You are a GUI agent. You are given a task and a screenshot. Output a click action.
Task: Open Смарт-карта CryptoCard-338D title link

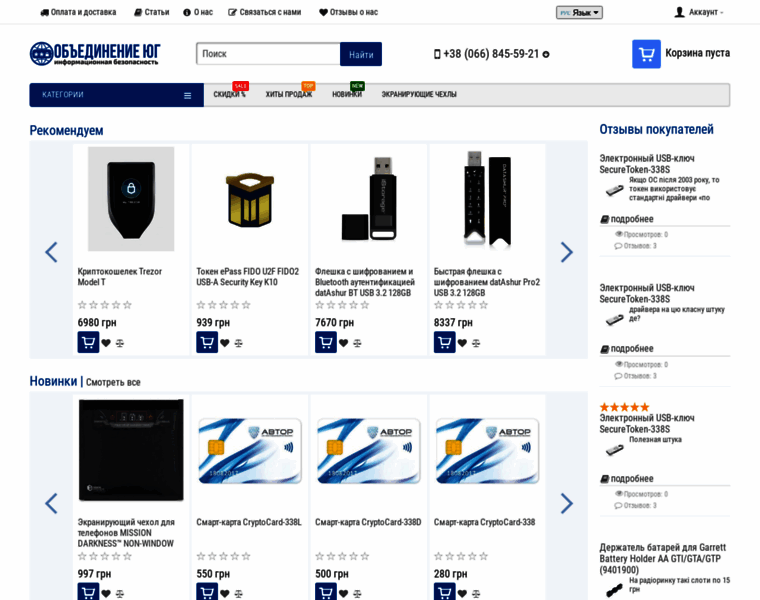pos(368,522)
